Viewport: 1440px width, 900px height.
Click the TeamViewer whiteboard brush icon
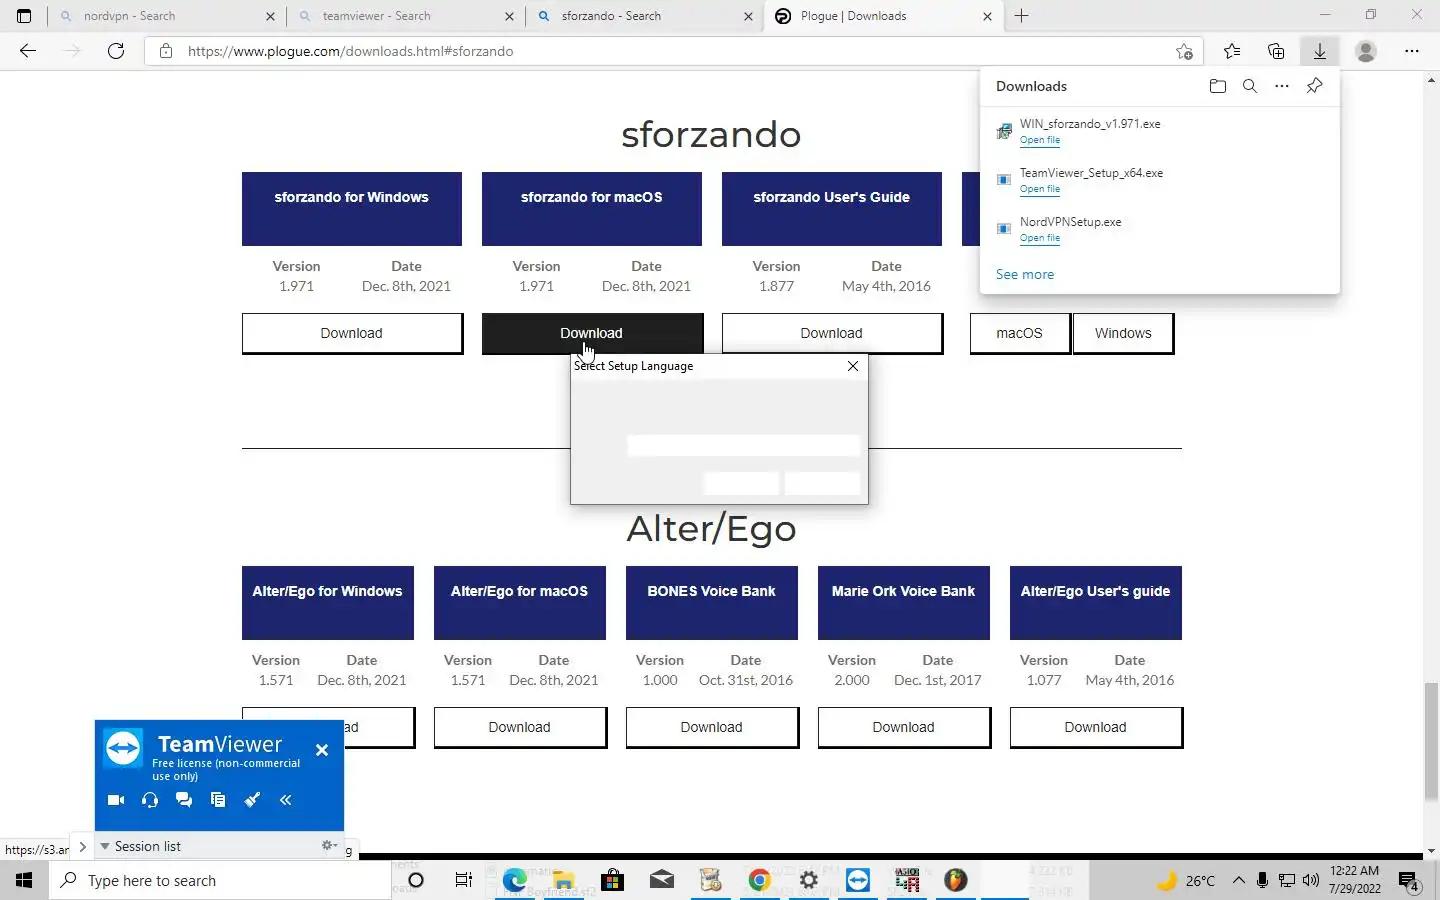coord(252,800)
